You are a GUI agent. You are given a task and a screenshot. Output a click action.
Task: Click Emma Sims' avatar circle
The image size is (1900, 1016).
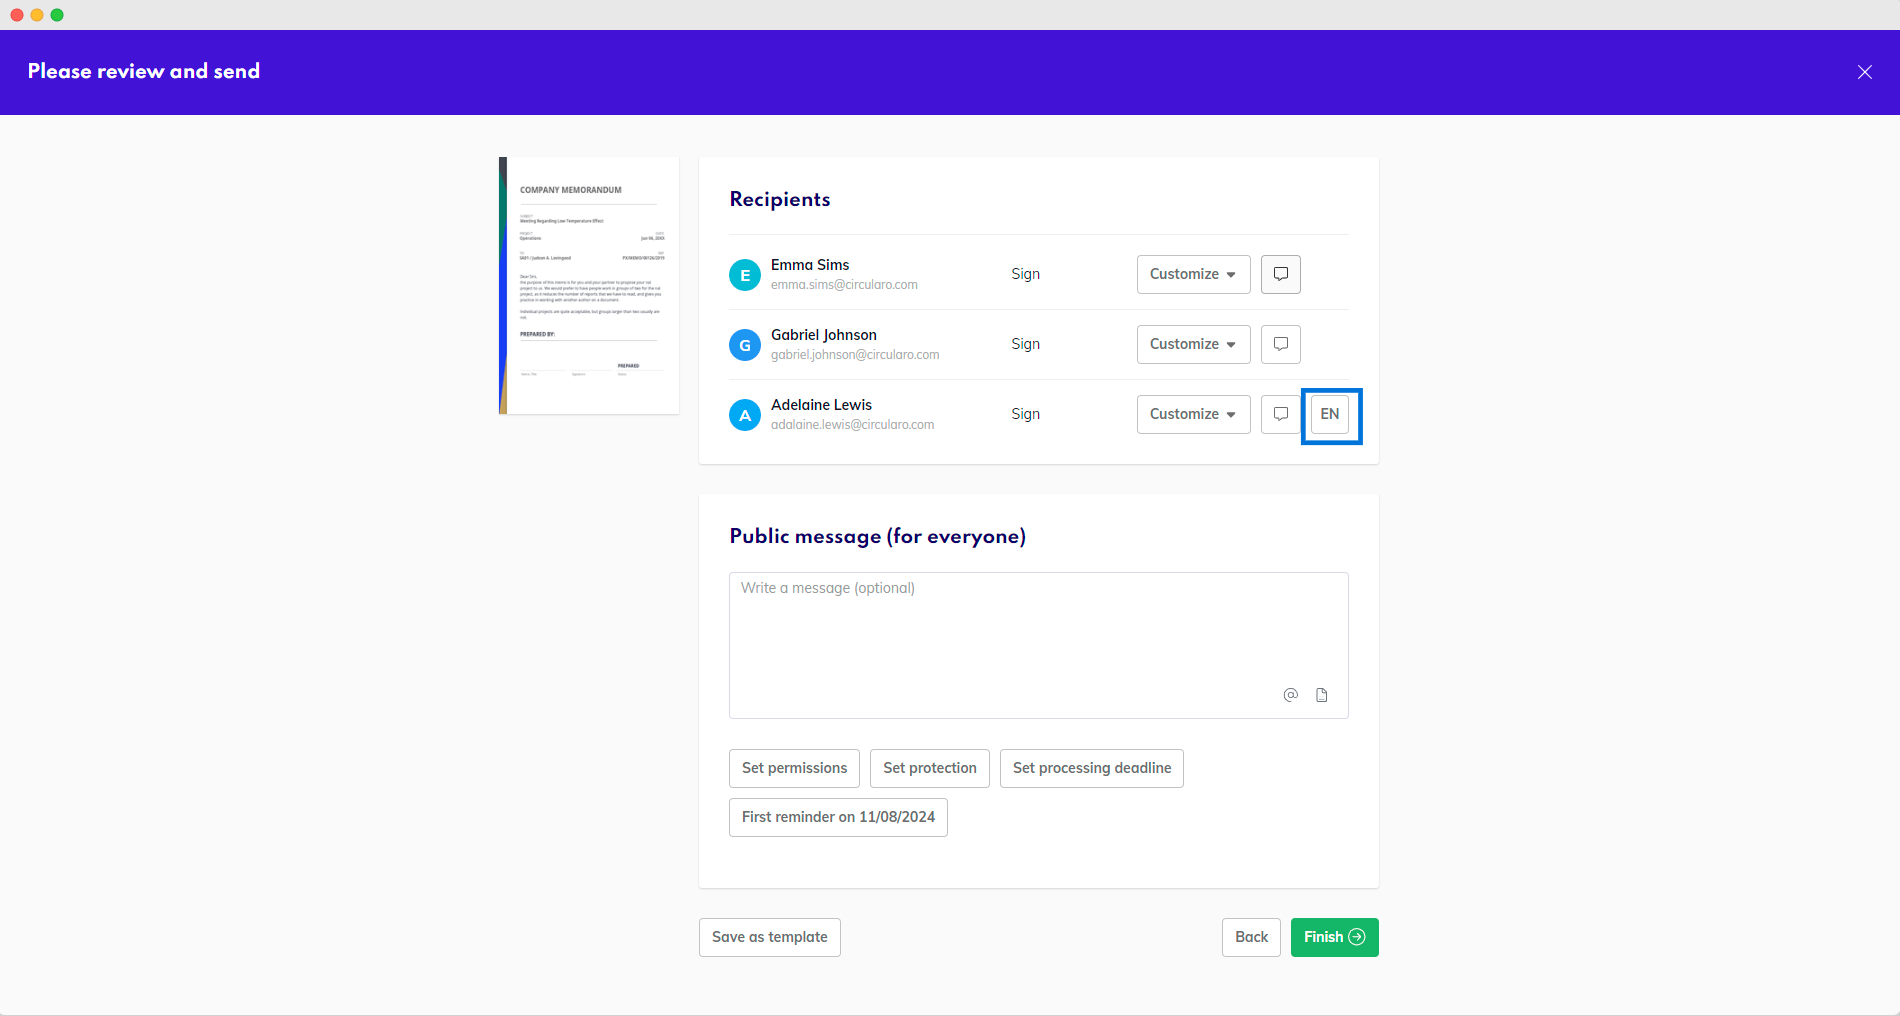744,275
